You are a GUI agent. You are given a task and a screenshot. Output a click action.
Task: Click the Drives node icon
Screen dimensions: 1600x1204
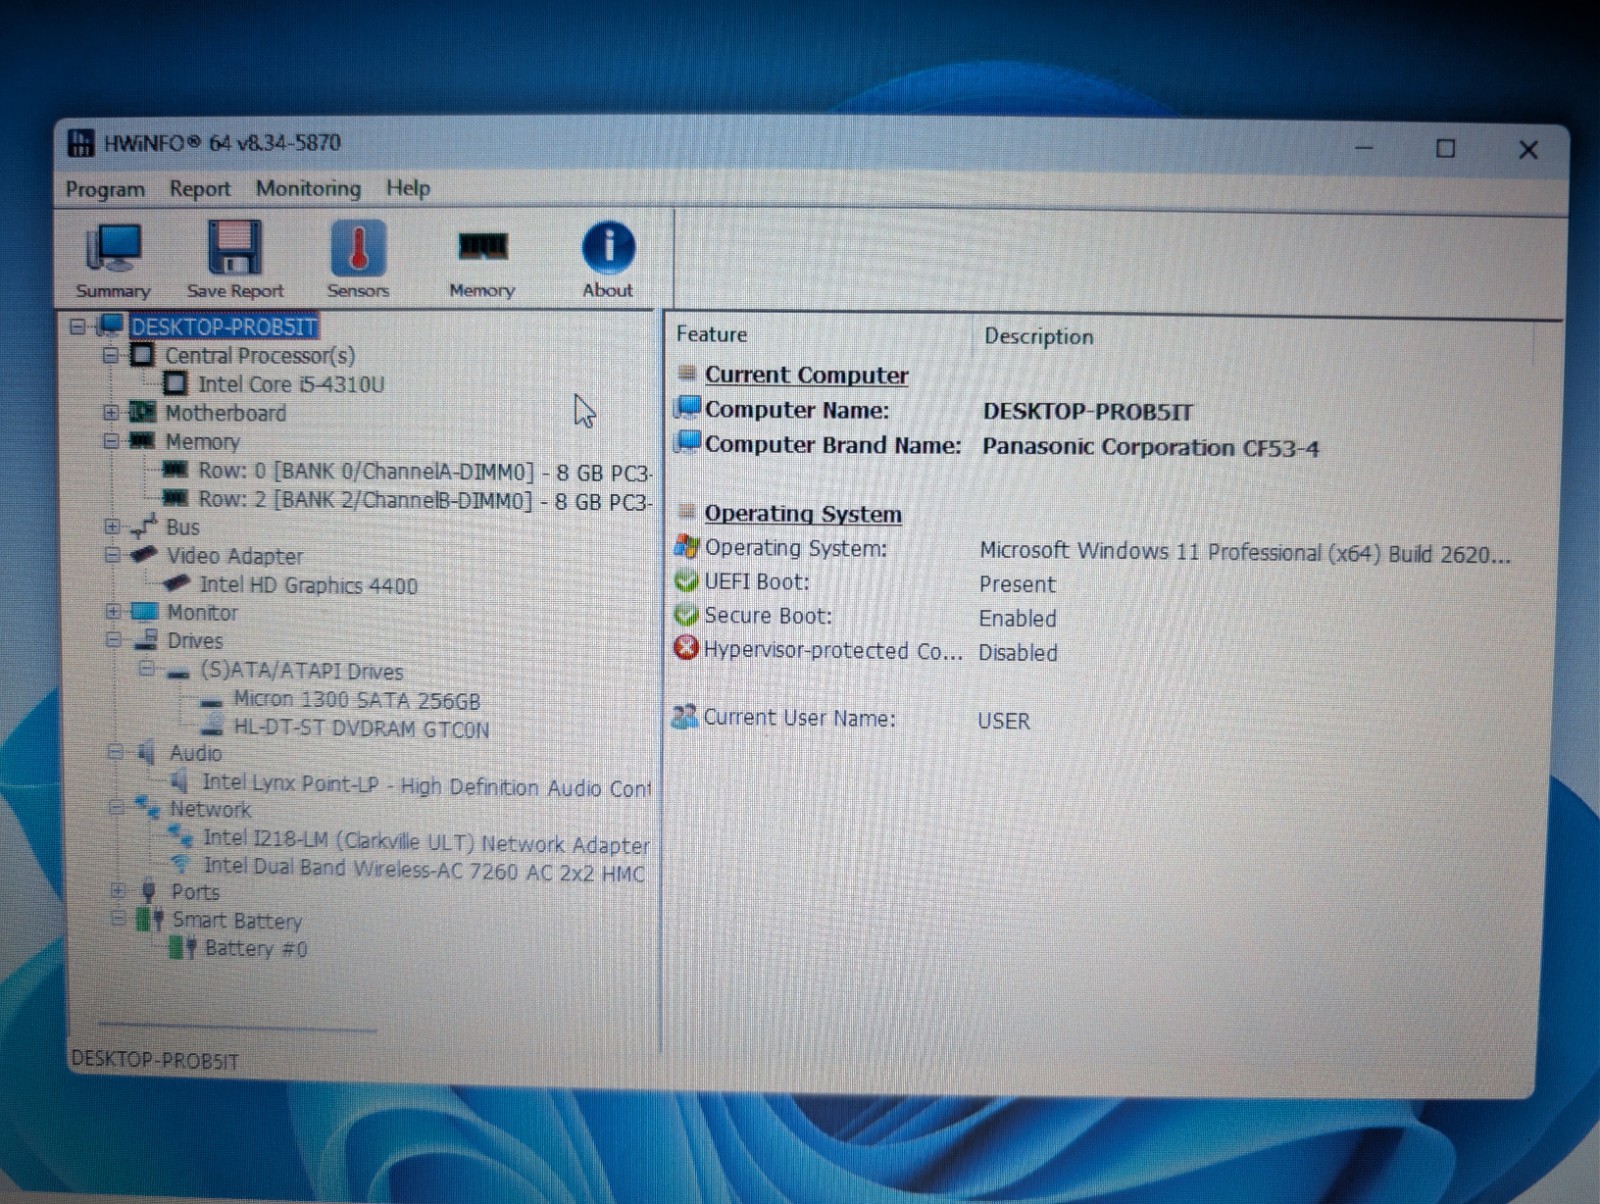146,639
